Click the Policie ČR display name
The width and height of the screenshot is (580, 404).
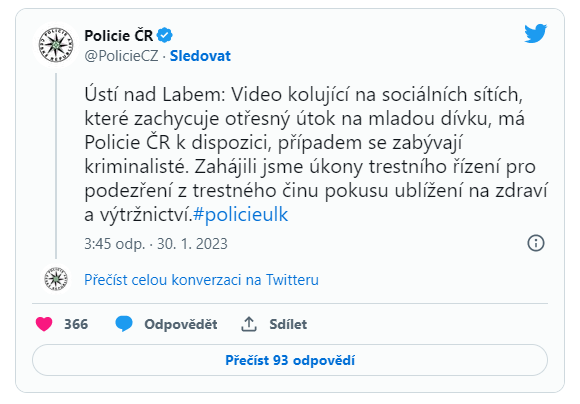pos(119,36)
